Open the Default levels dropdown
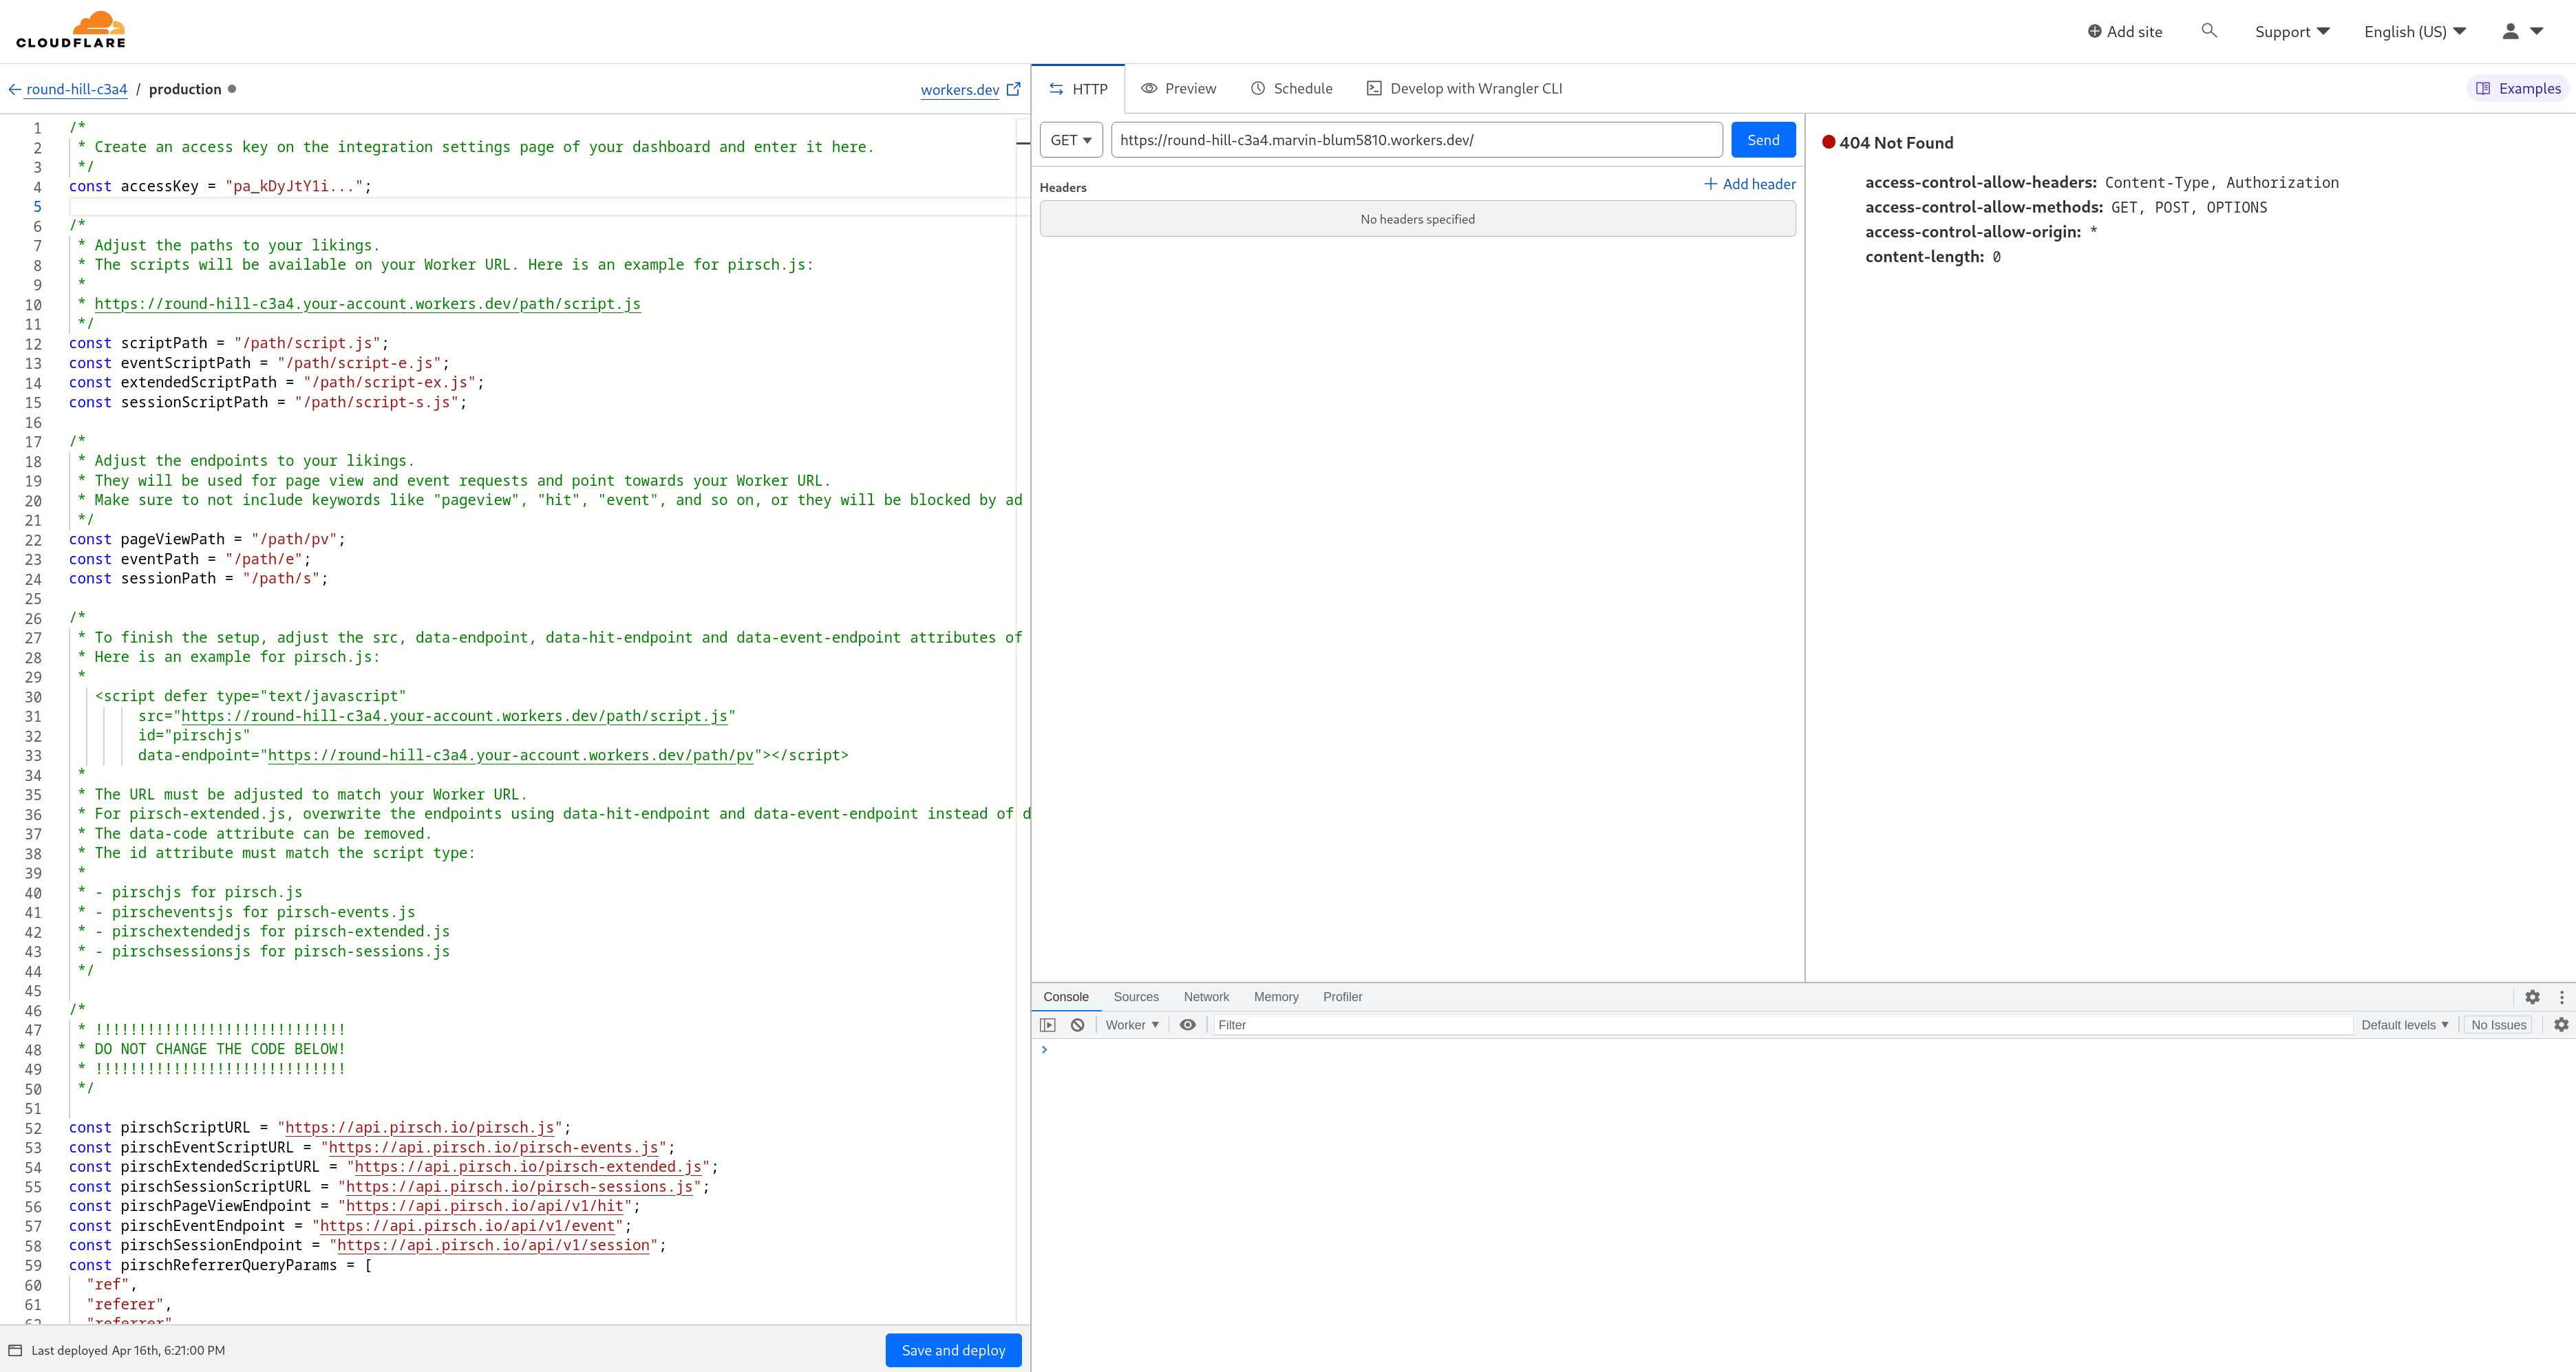The height and width of the screenshot is (1372, 2576). [x=2404, y=1025]
